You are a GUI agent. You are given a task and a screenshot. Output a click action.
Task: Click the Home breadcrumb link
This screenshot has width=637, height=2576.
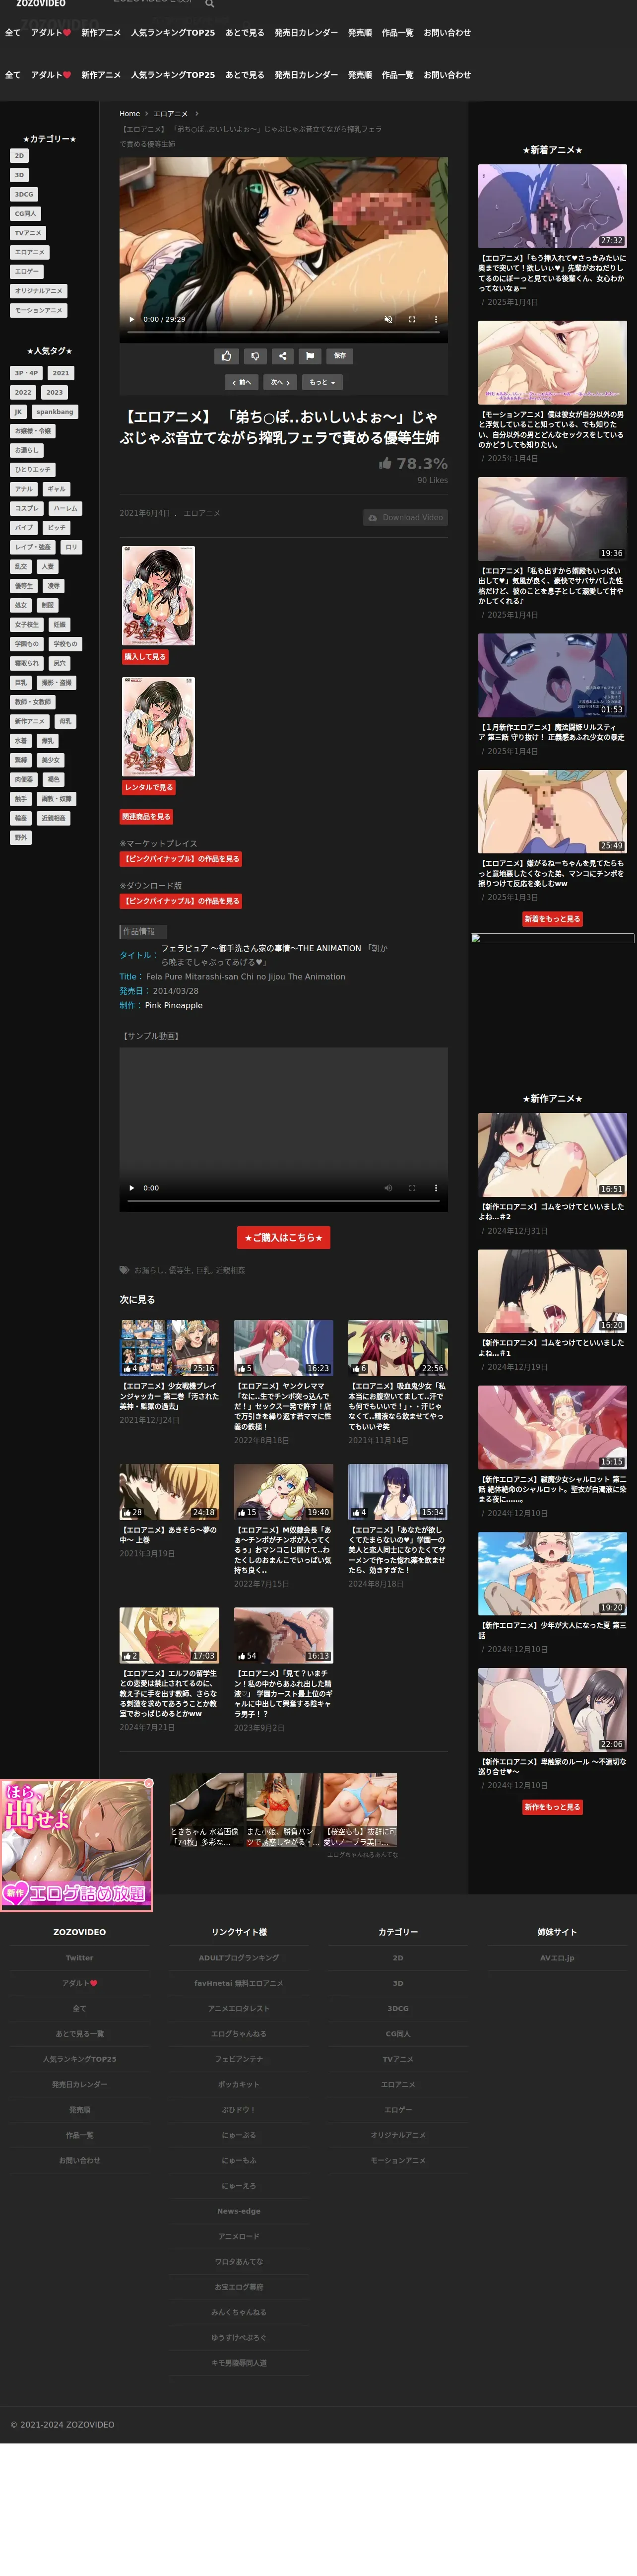(130, 114)
